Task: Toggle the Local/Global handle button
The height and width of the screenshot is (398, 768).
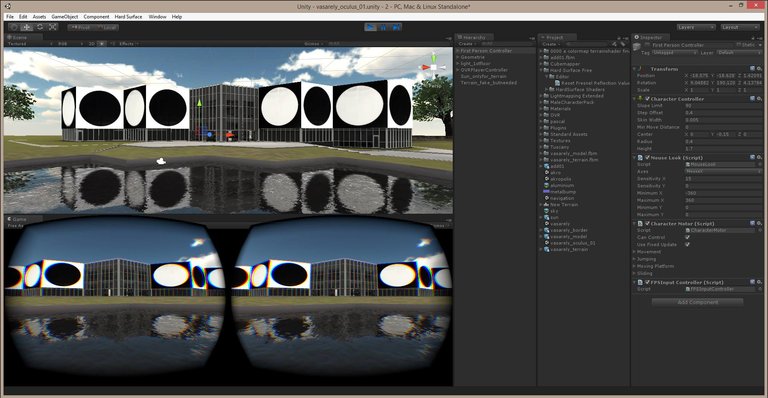Action: pos(106,27)
